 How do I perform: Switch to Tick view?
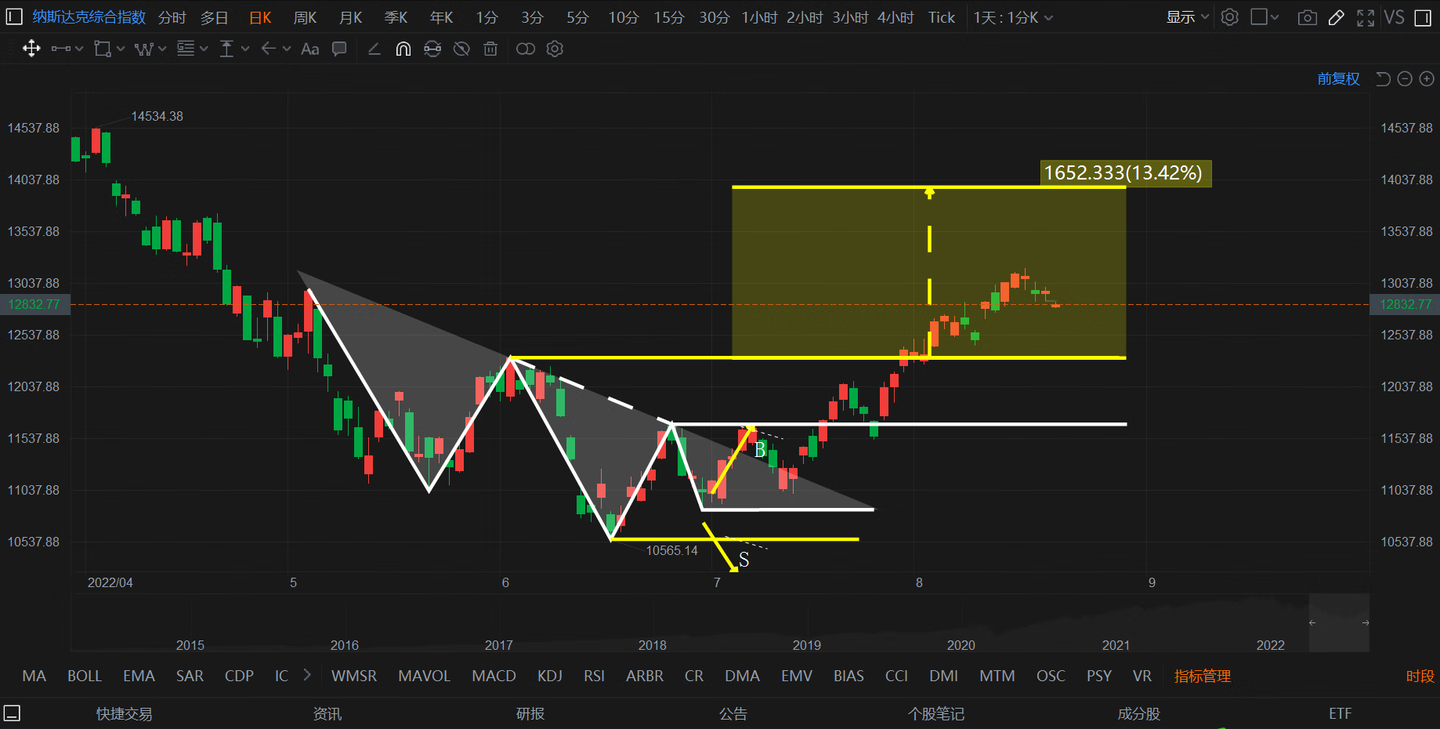click(x=941, y=17)
